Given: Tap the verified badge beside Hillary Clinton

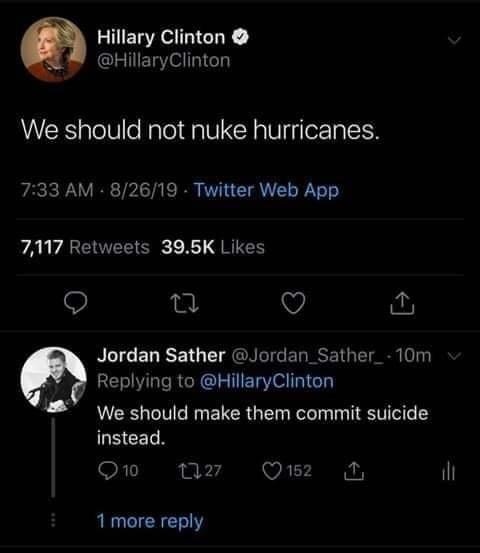Looking at the screenshot, I should 240,37.
